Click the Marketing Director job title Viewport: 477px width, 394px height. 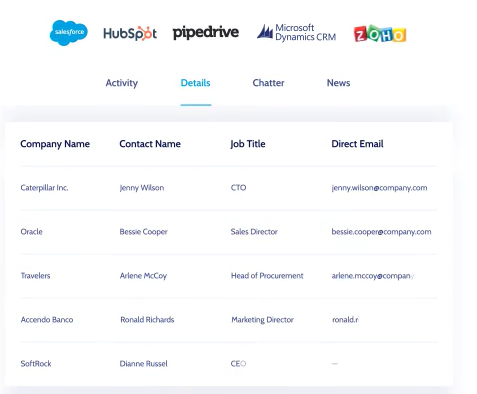point(263,320)
